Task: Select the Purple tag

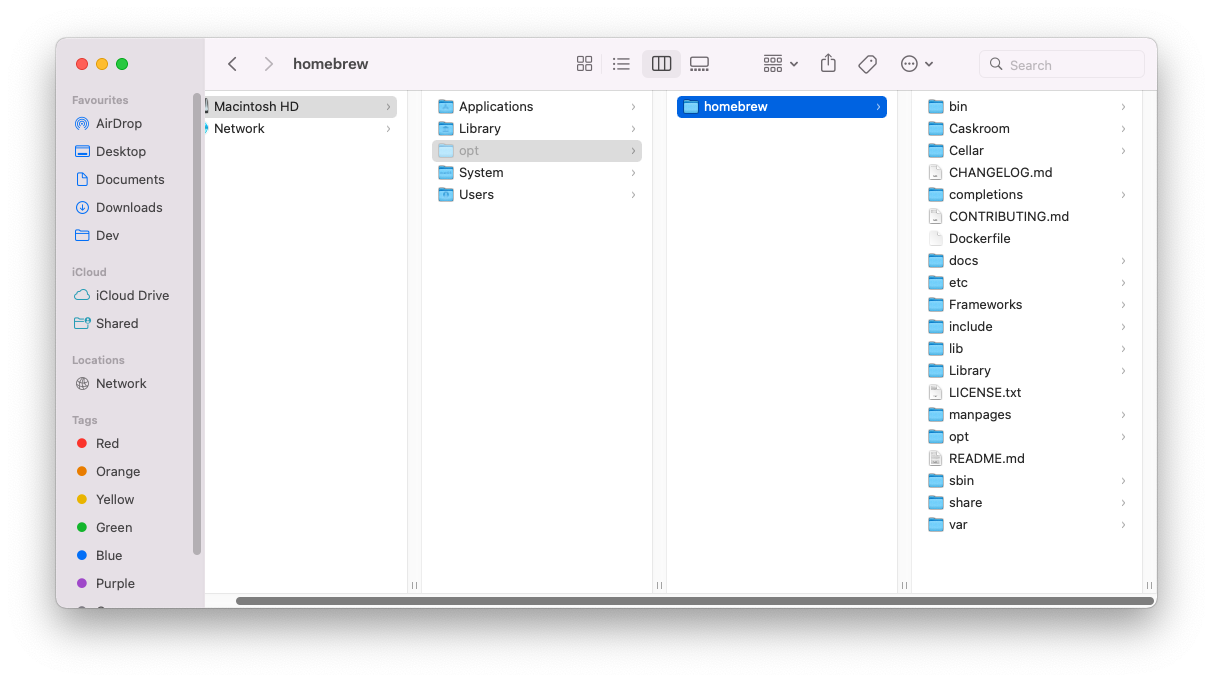Action: click(x=117, y=583)
